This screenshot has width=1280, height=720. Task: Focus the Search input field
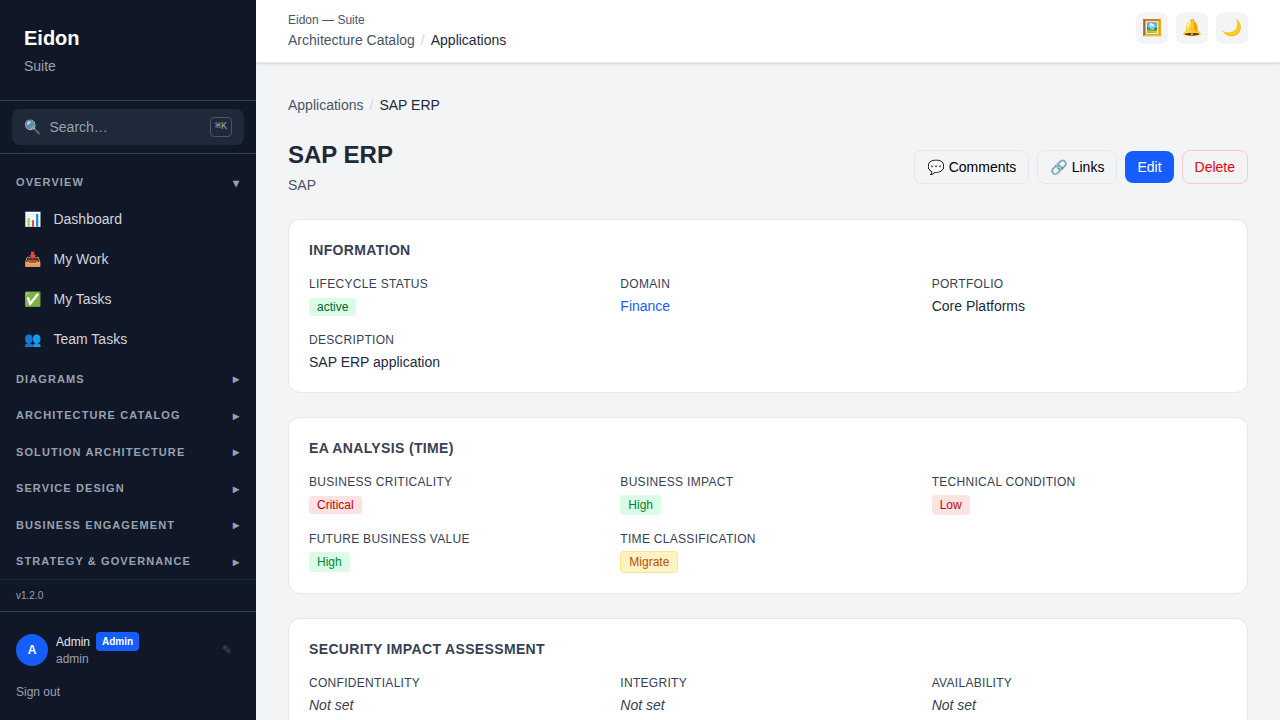(x=128, y=127)
